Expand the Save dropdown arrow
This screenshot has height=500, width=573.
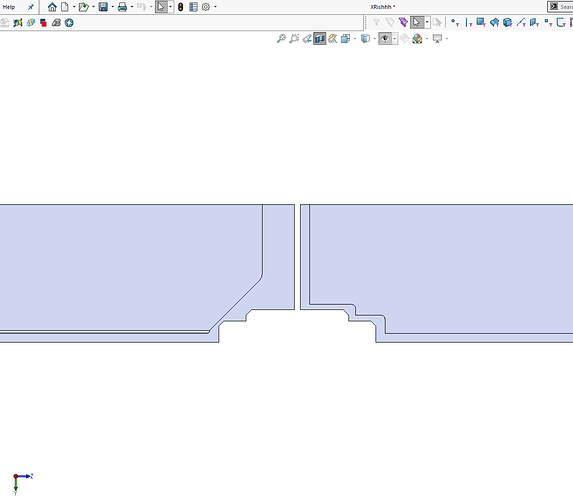[x=112, y=7]
